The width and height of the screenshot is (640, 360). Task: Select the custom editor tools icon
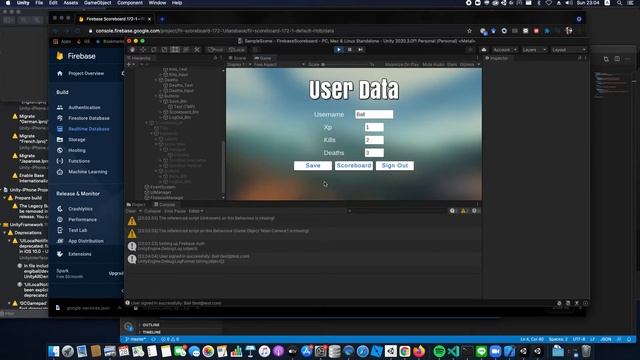click(197, 49)
